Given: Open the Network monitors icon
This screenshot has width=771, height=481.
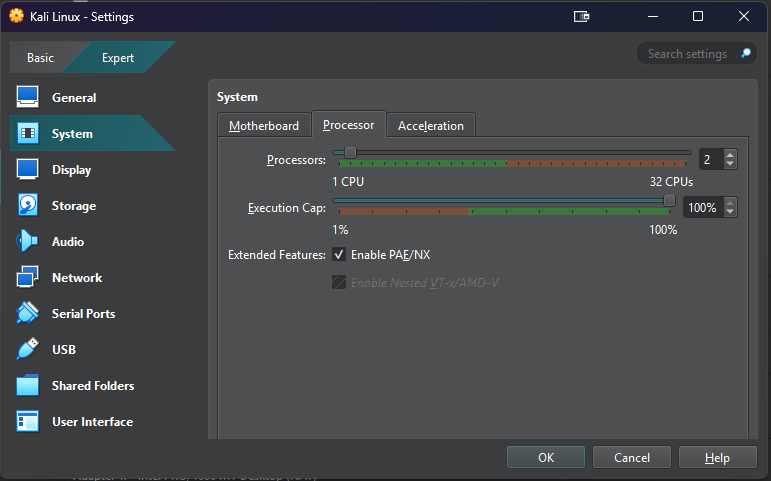Looking at the screenshot, I should click(28, 277).
